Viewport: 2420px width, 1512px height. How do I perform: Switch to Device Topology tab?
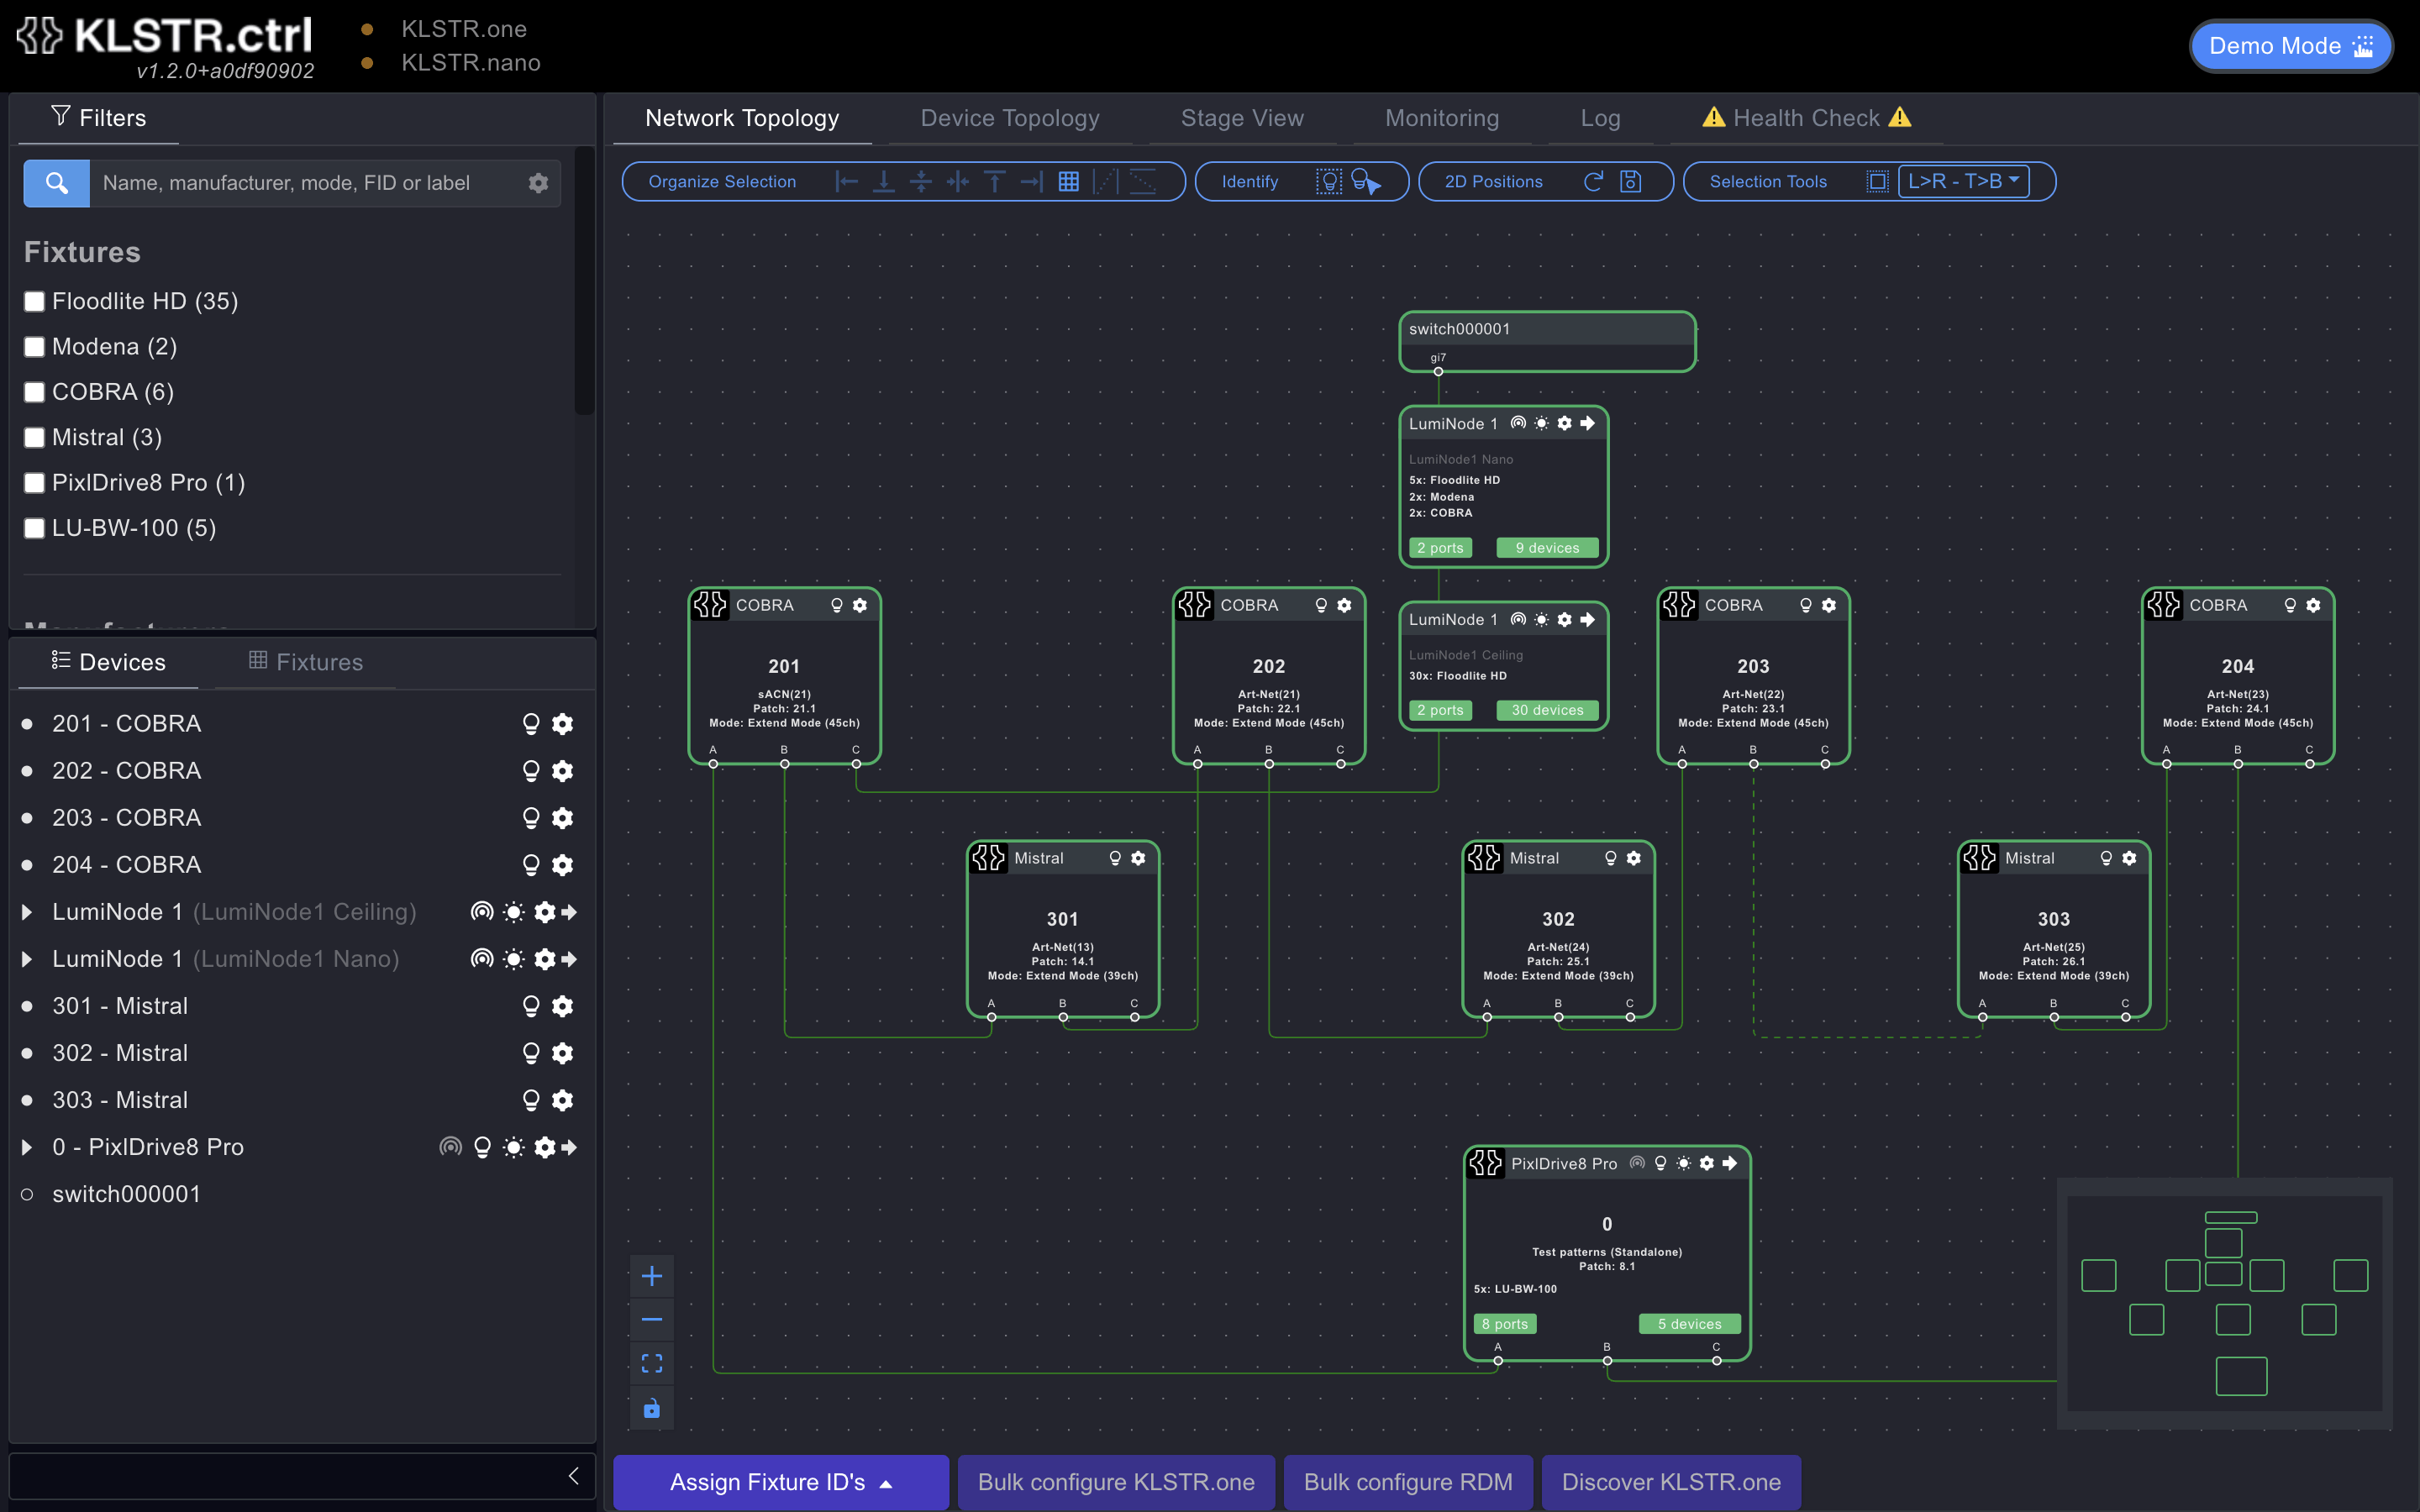1010,118
